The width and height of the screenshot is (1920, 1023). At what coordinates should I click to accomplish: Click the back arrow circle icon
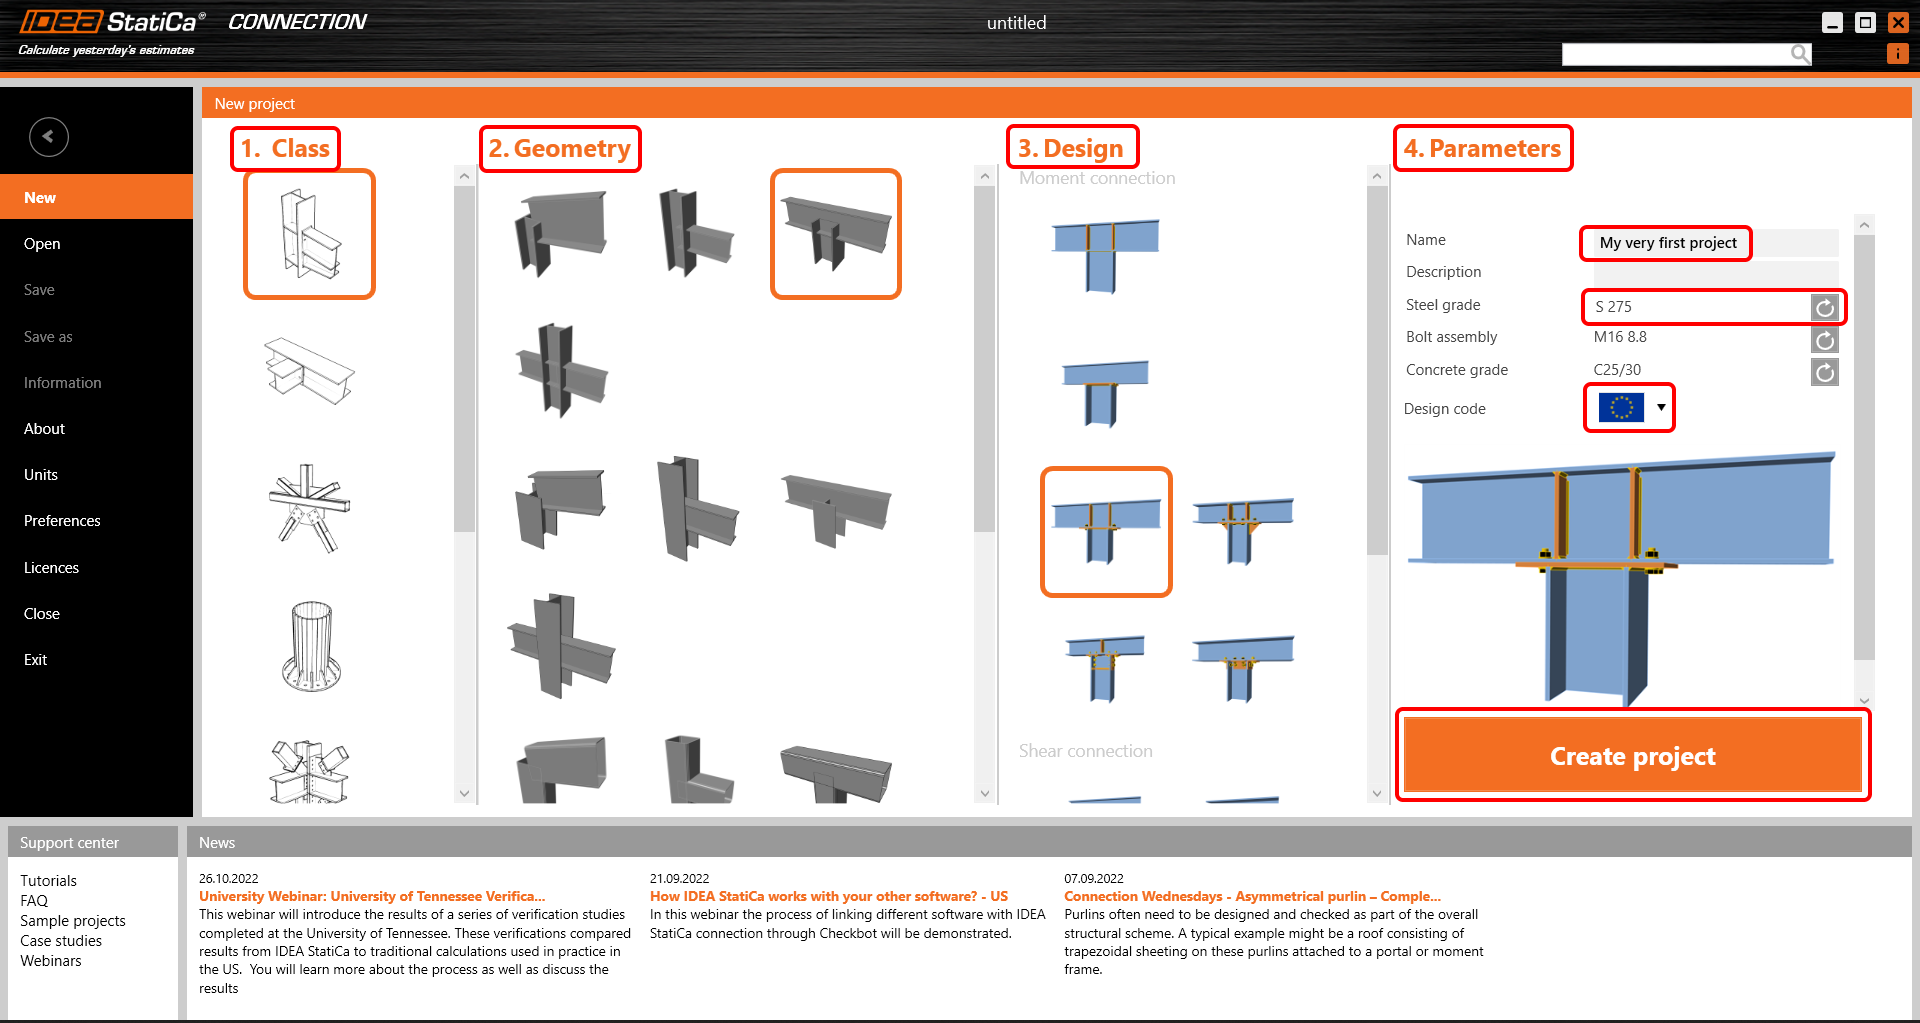(49, 137)
